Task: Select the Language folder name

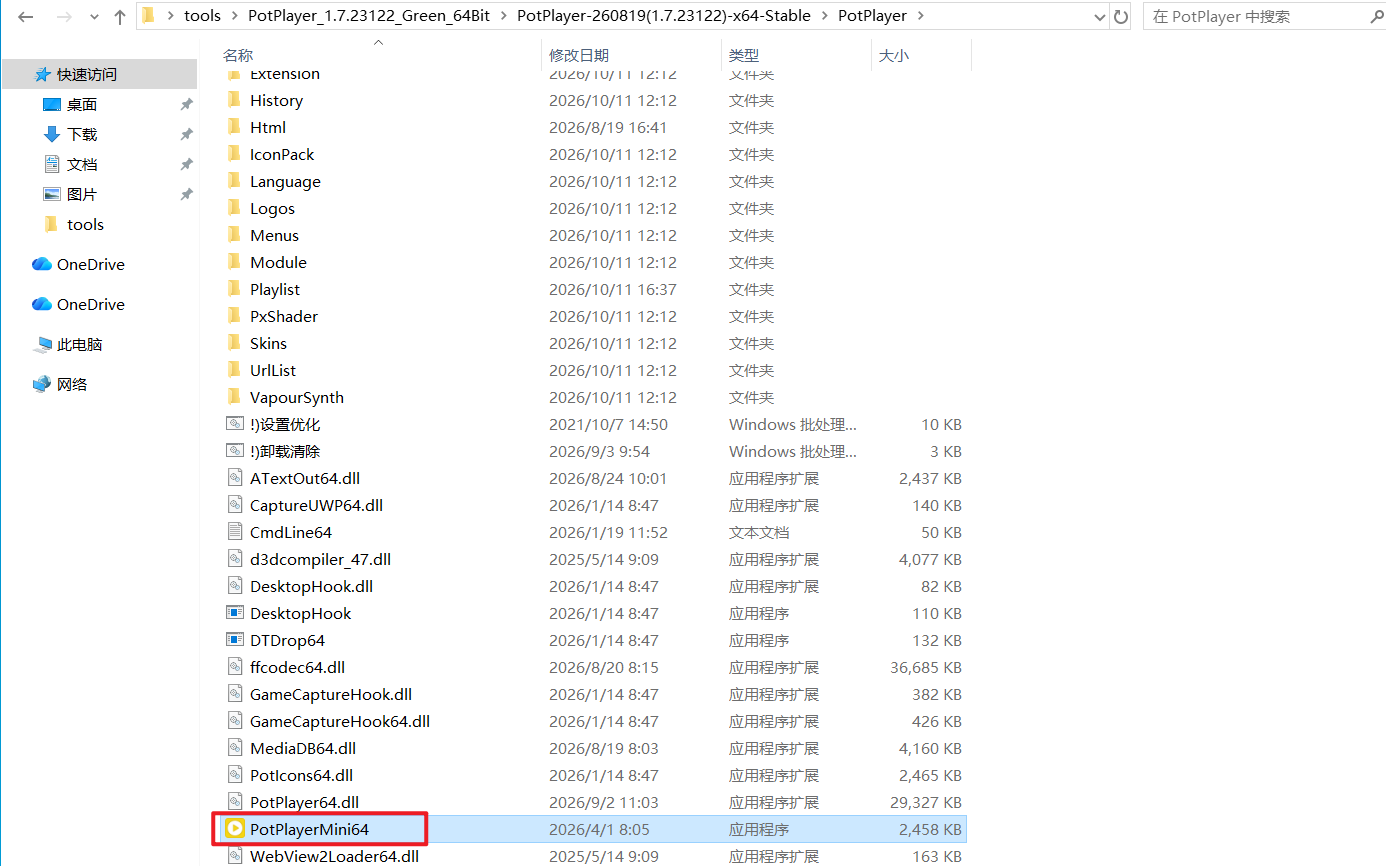Action: coord(285,181)
